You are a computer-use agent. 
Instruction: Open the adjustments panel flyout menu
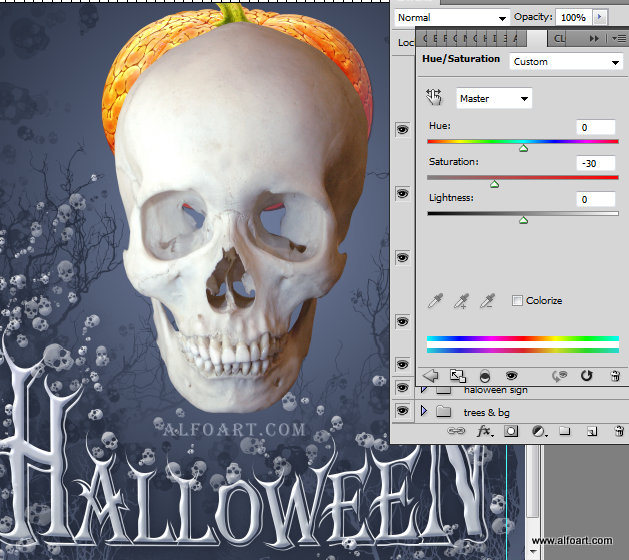coord(619,38)
